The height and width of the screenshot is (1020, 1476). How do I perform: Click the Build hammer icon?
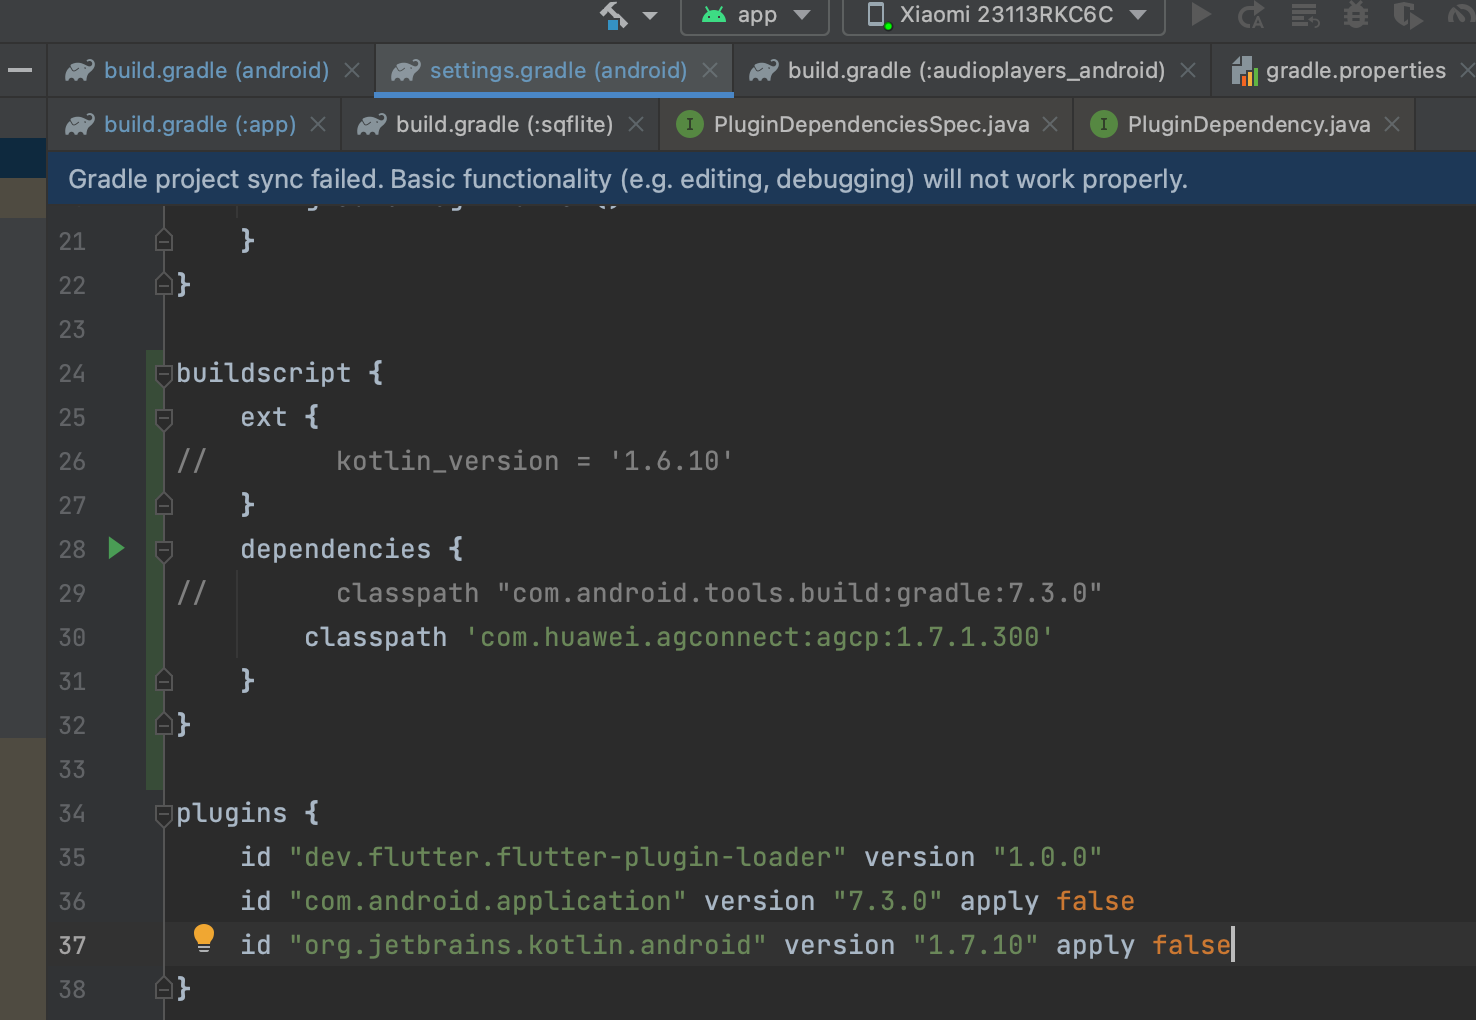pos(613,15)
